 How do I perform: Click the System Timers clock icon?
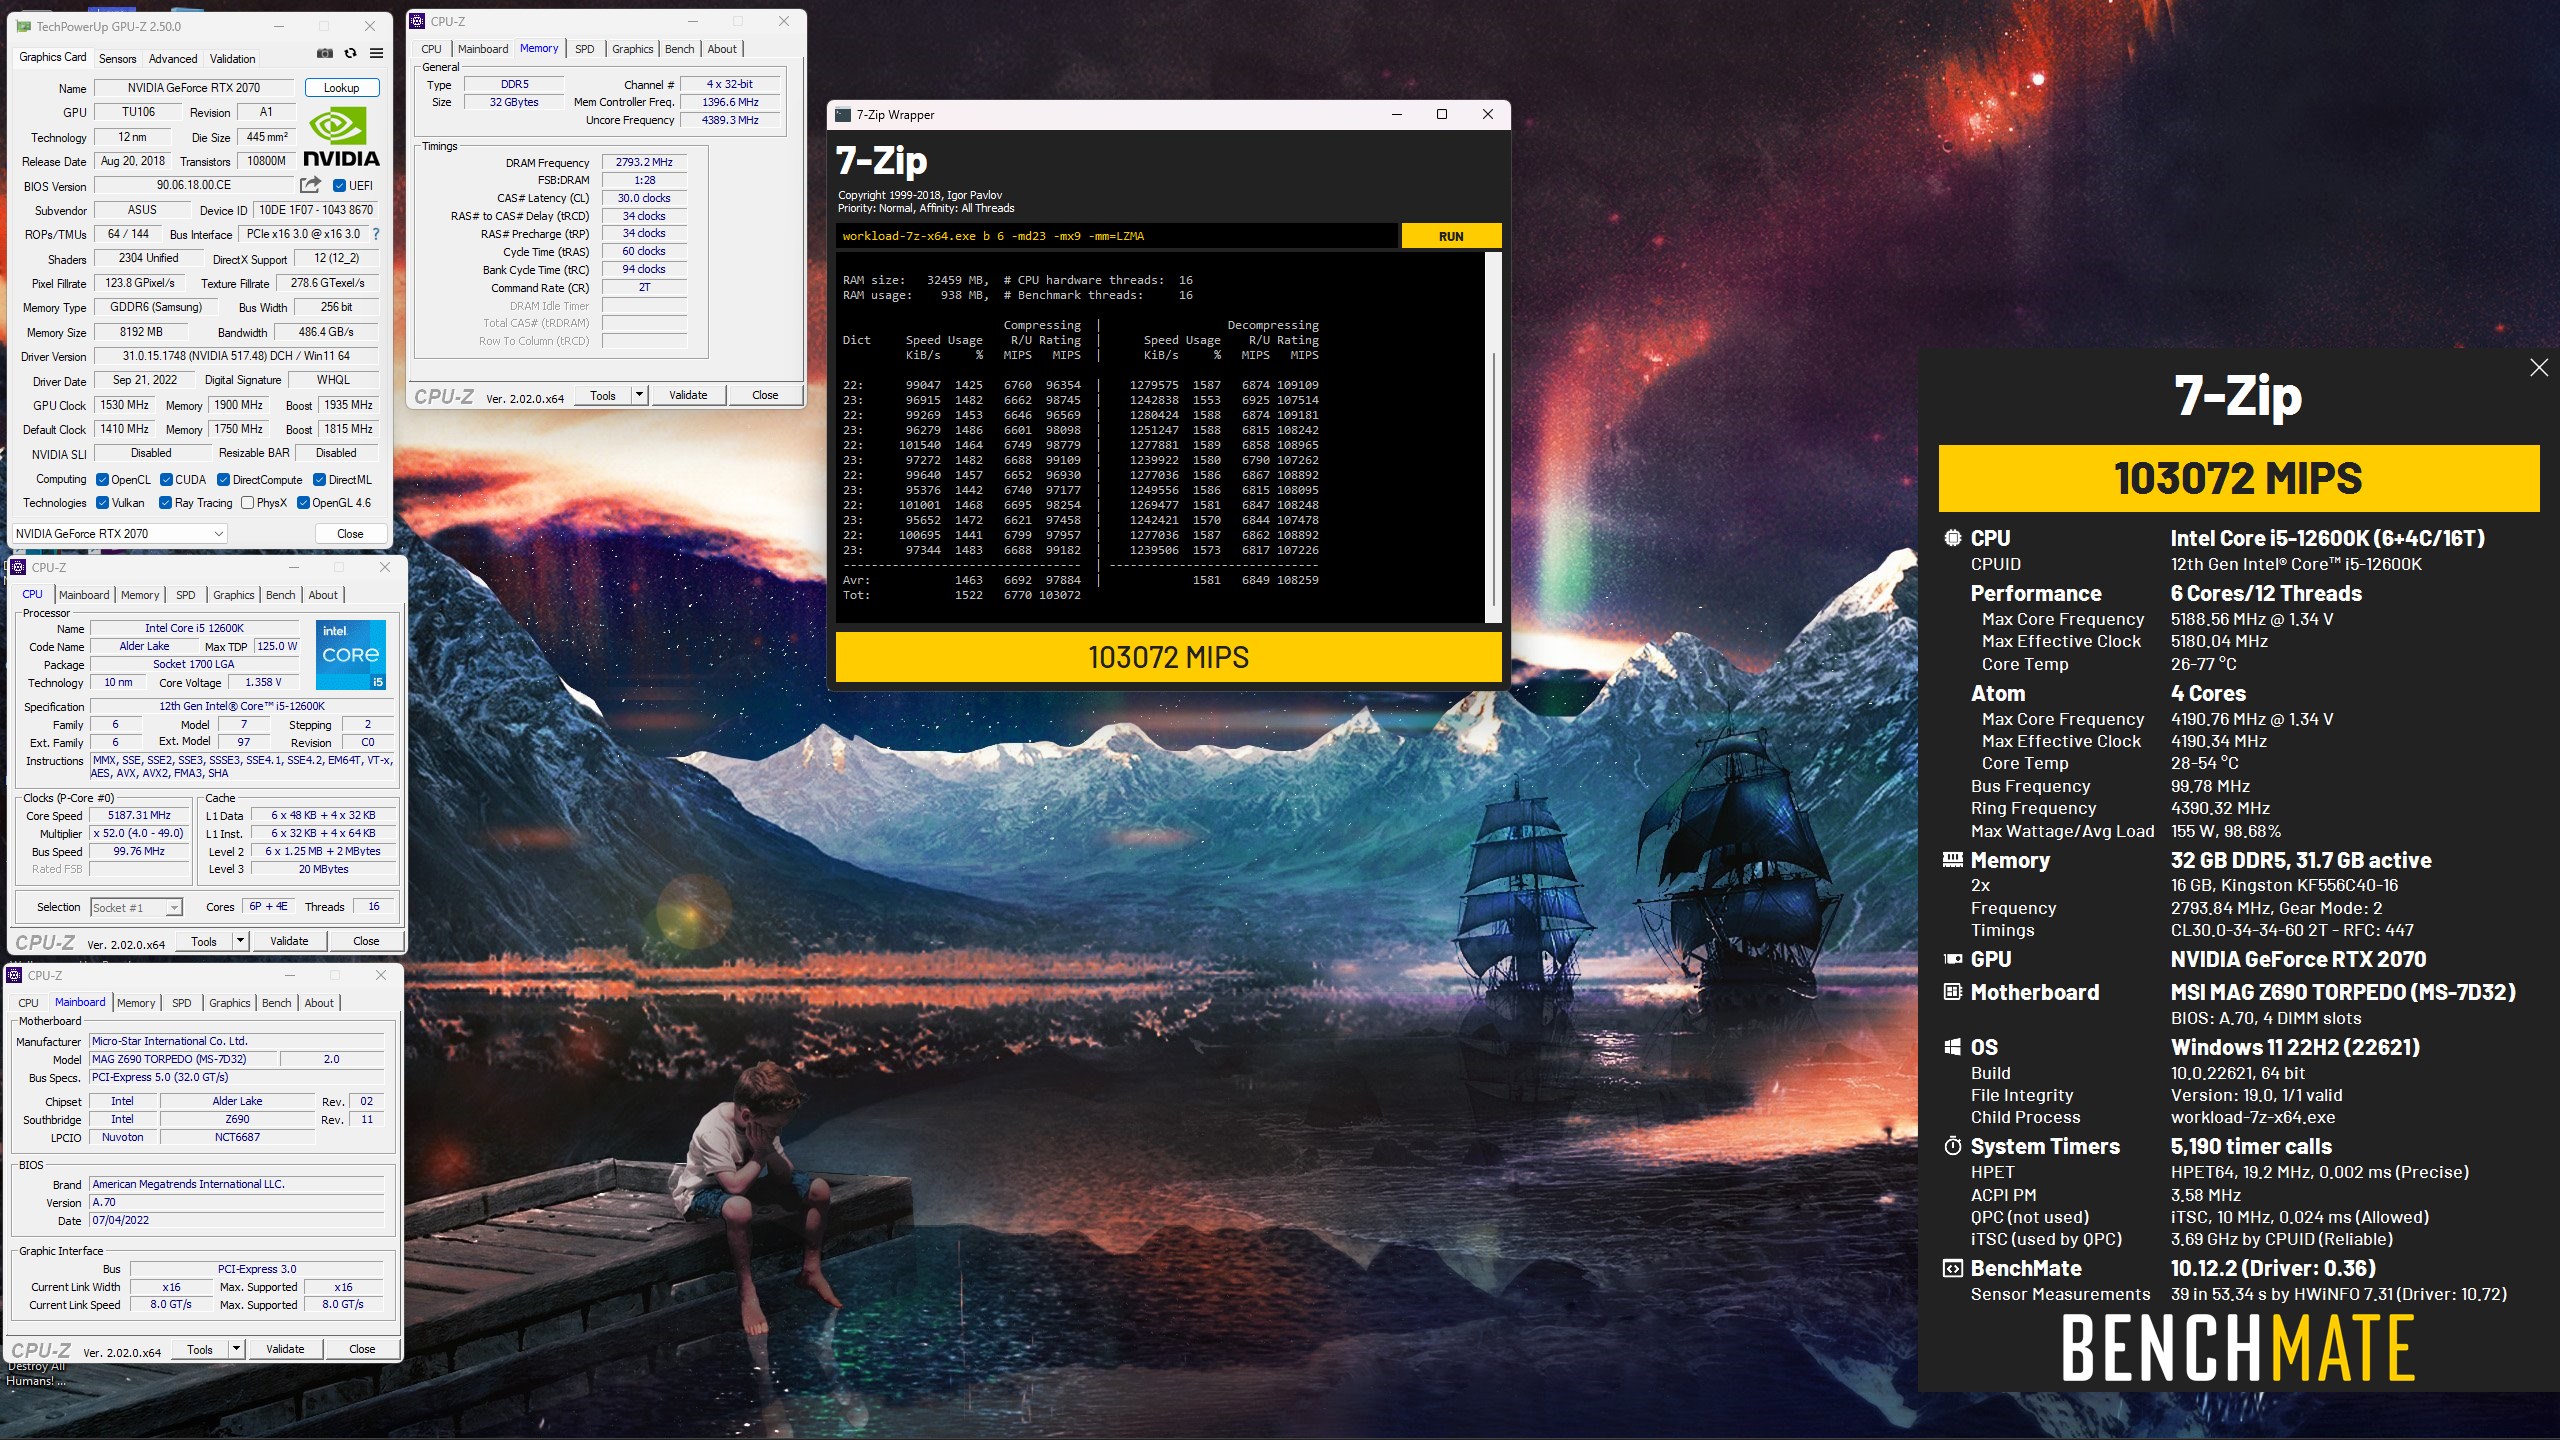tap(1952, 1146)
